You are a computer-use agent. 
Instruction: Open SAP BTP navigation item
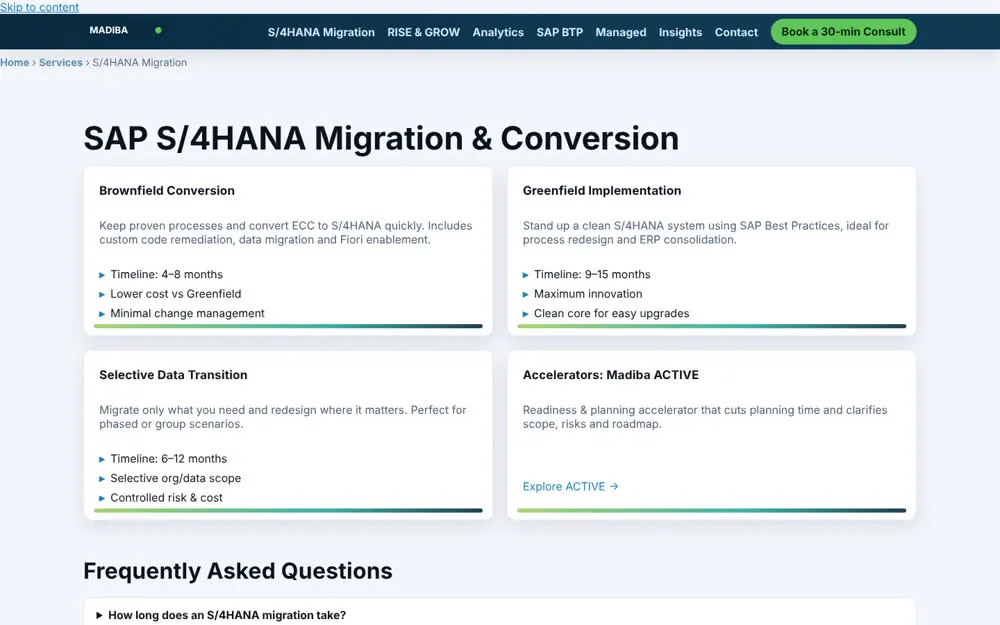[559, 32]
